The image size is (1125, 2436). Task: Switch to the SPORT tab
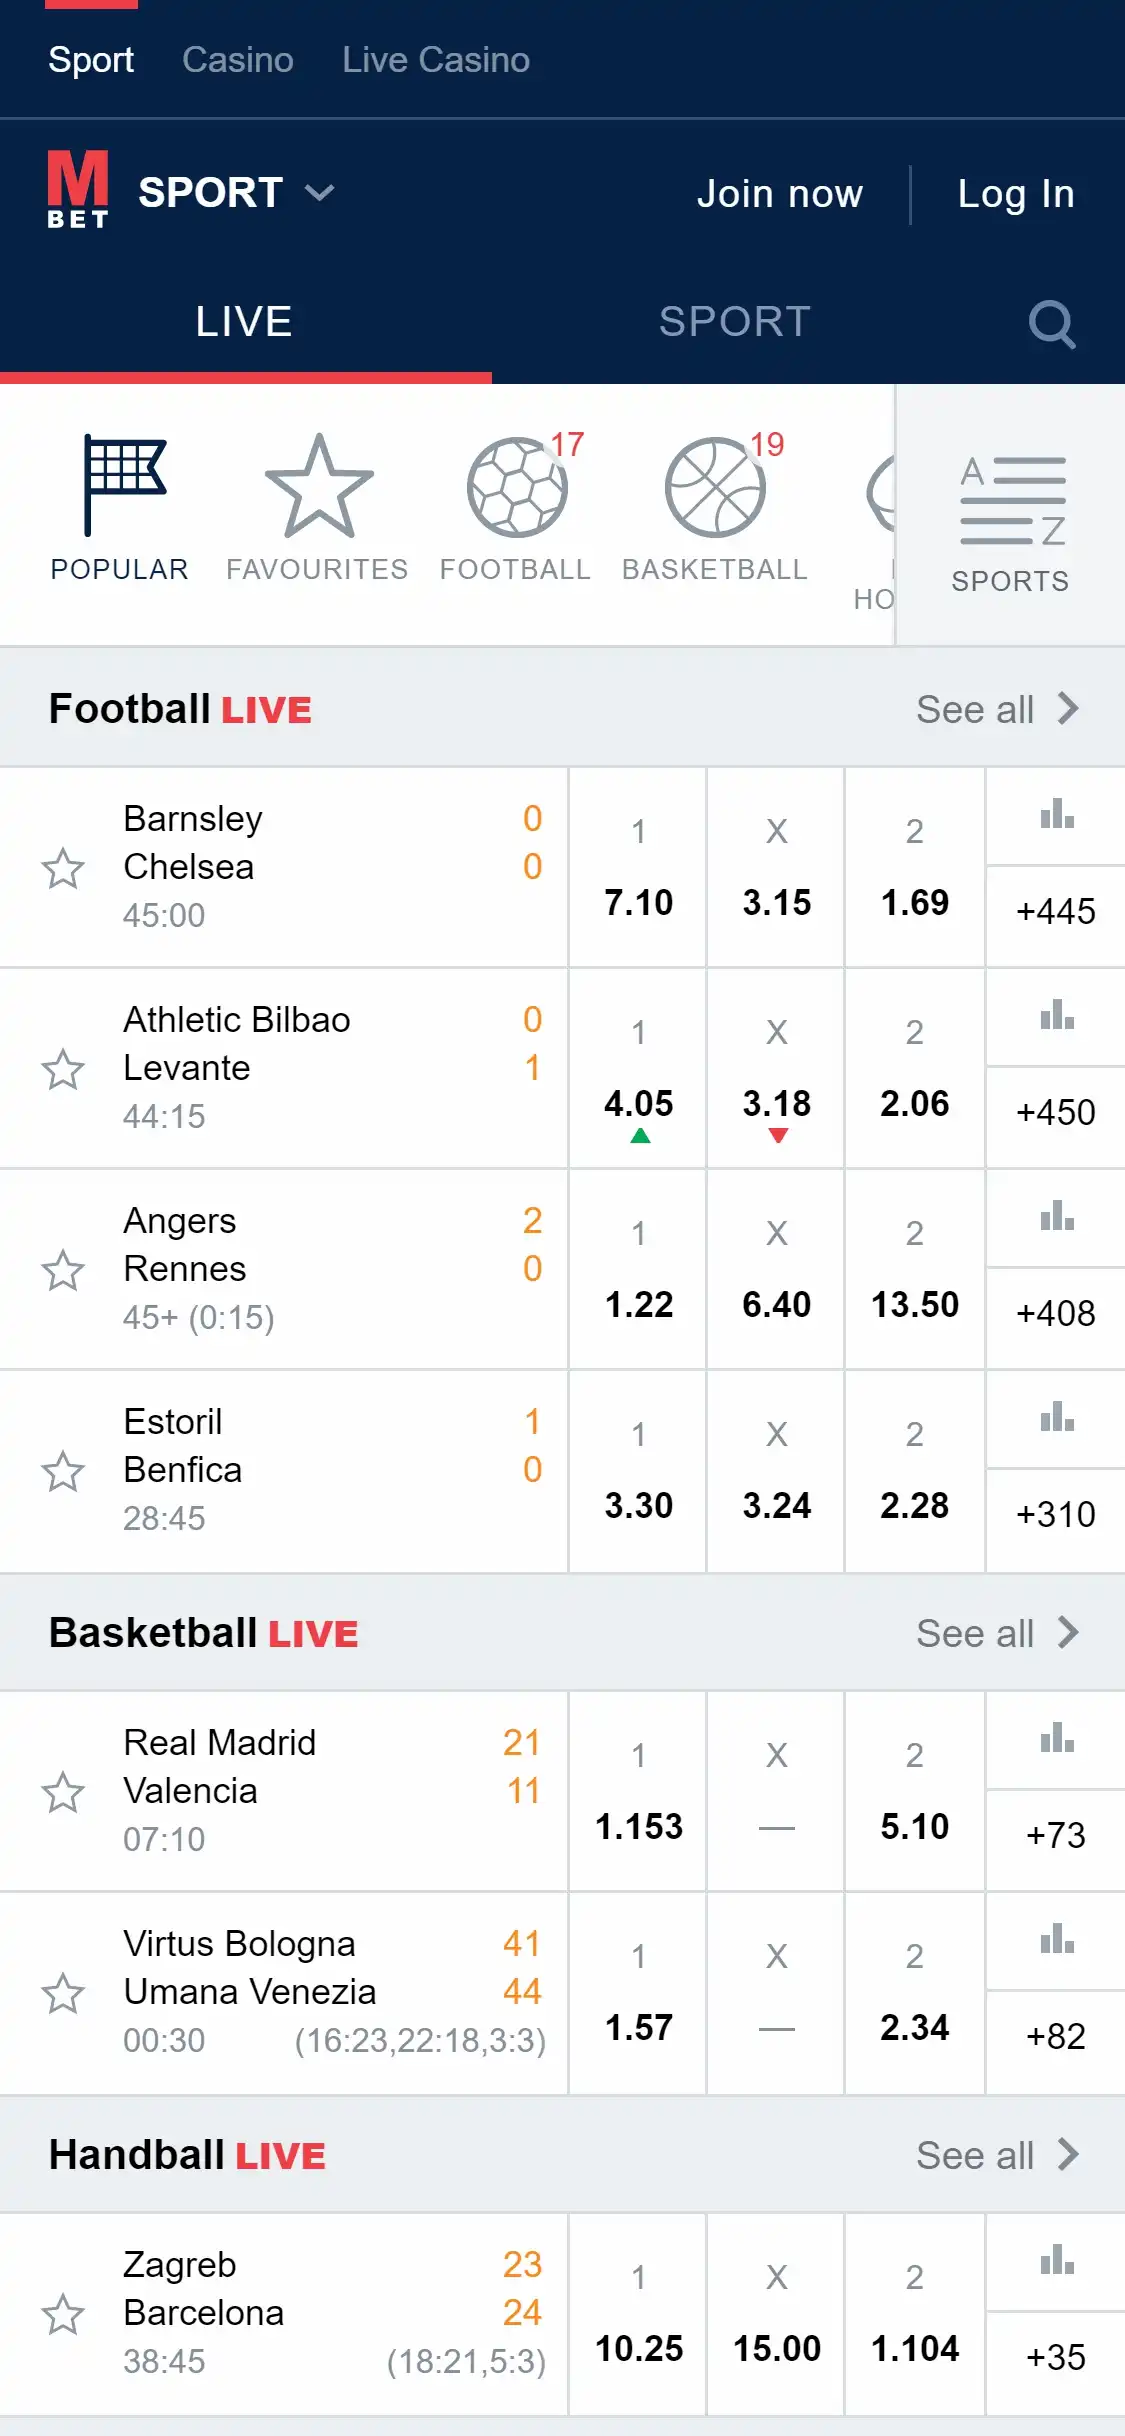tap(734, 322)
